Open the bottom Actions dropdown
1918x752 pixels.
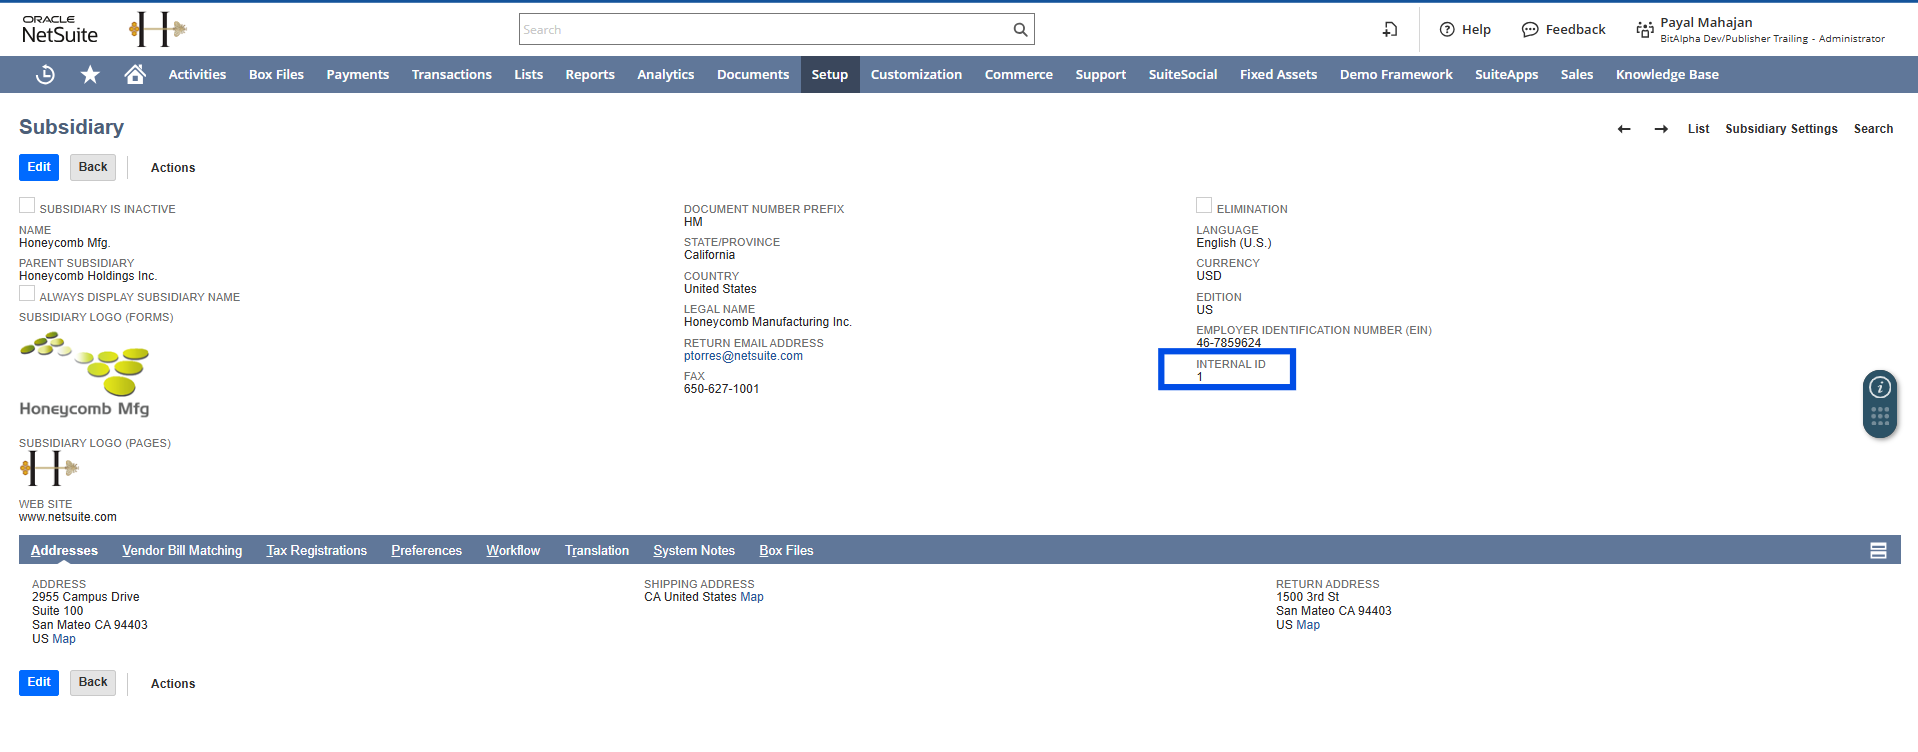pyautogui.click(x=173, y=684)
